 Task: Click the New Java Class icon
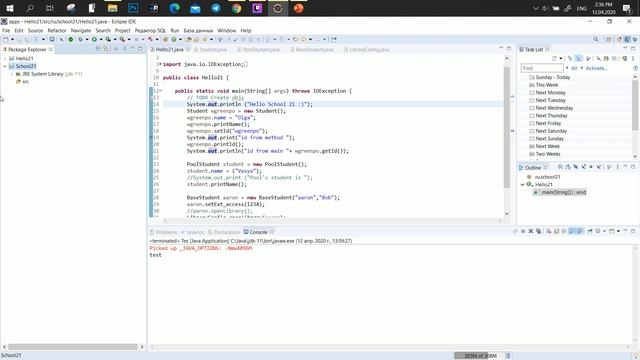click(x=174, y=39)
